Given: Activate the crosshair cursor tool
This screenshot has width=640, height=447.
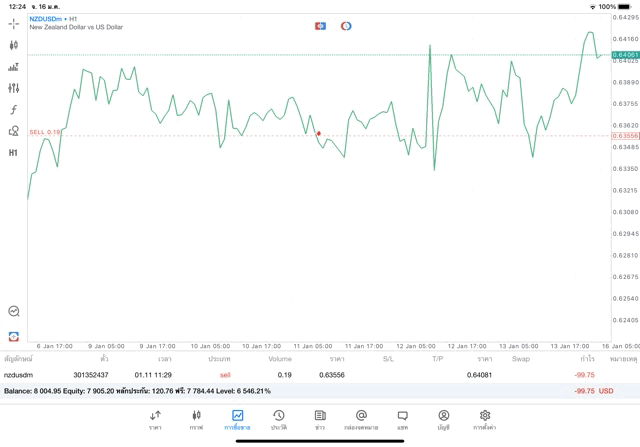Looking at the screenshot, I should [13, 24].
